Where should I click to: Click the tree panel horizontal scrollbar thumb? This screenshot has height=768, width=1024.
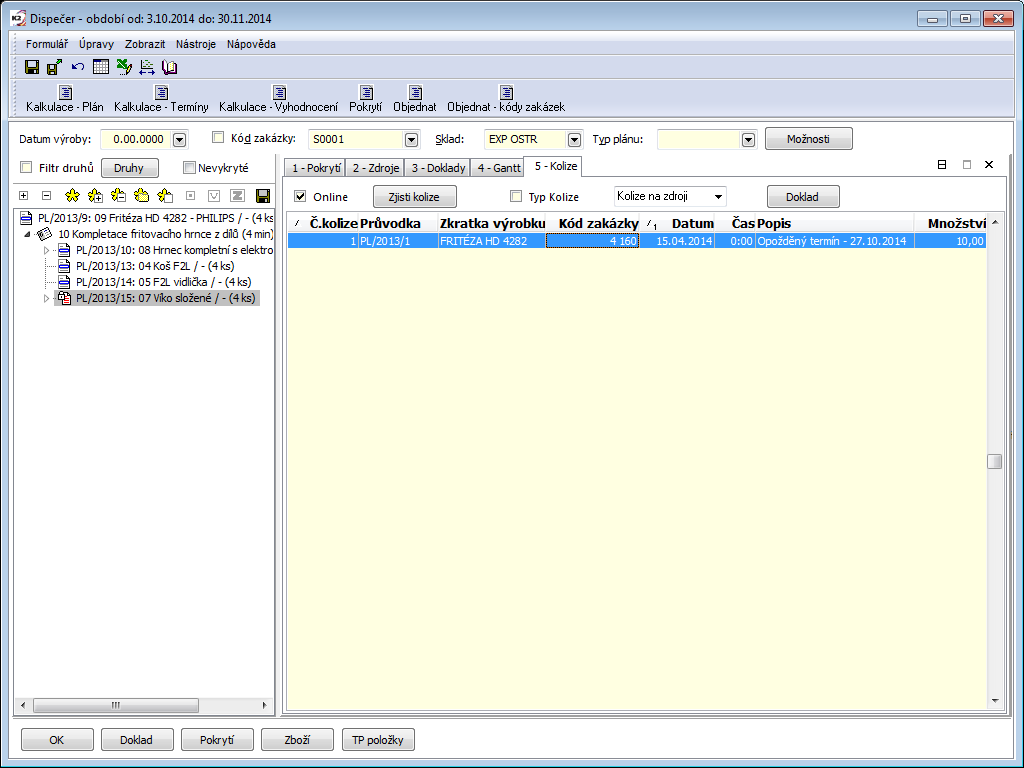tap(116, 705)
